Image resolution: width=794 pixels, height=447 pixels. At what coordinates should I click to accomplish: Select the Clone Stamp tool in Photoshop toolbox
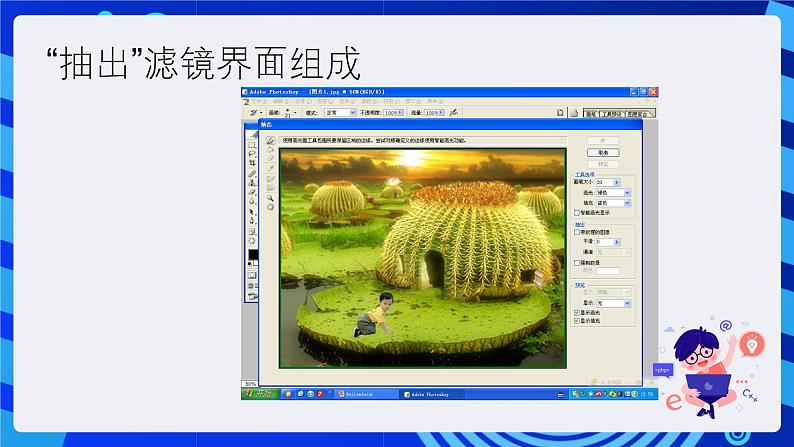pyautogui.click(x=252, y=183)
